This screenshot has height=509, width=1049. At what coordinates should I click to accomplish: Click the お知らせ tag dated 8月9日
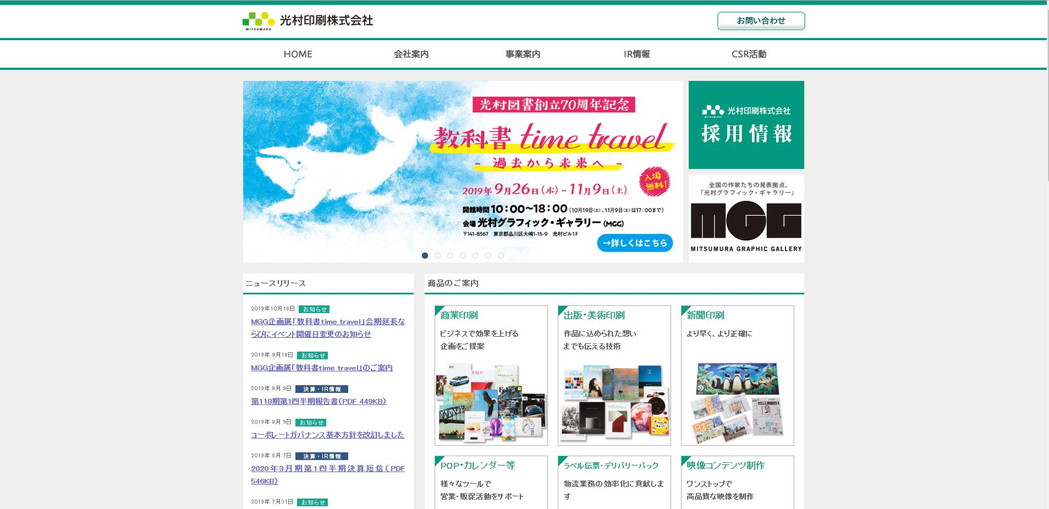click(x=311, y=422)
